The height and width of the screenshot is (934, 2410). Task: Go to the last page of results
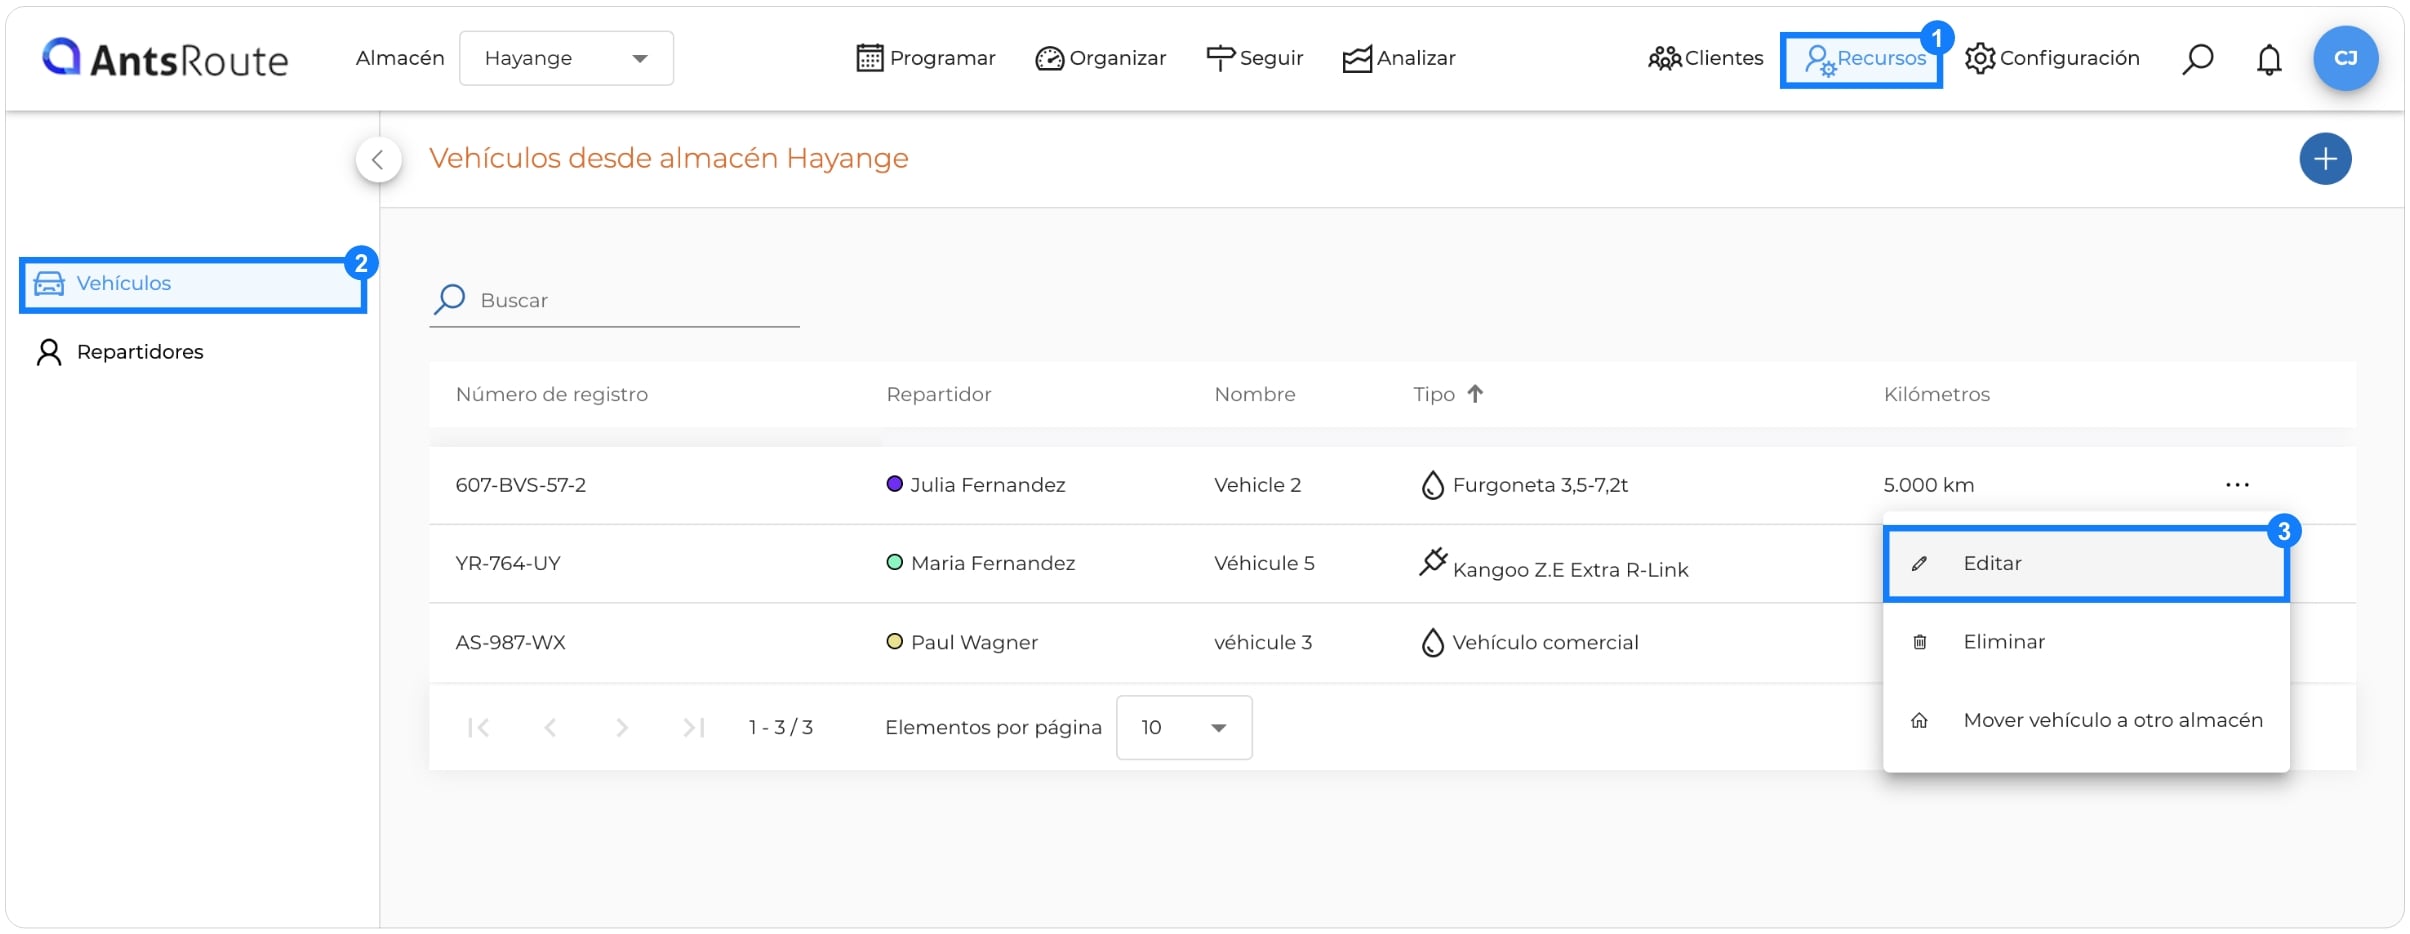pos(694,727)
